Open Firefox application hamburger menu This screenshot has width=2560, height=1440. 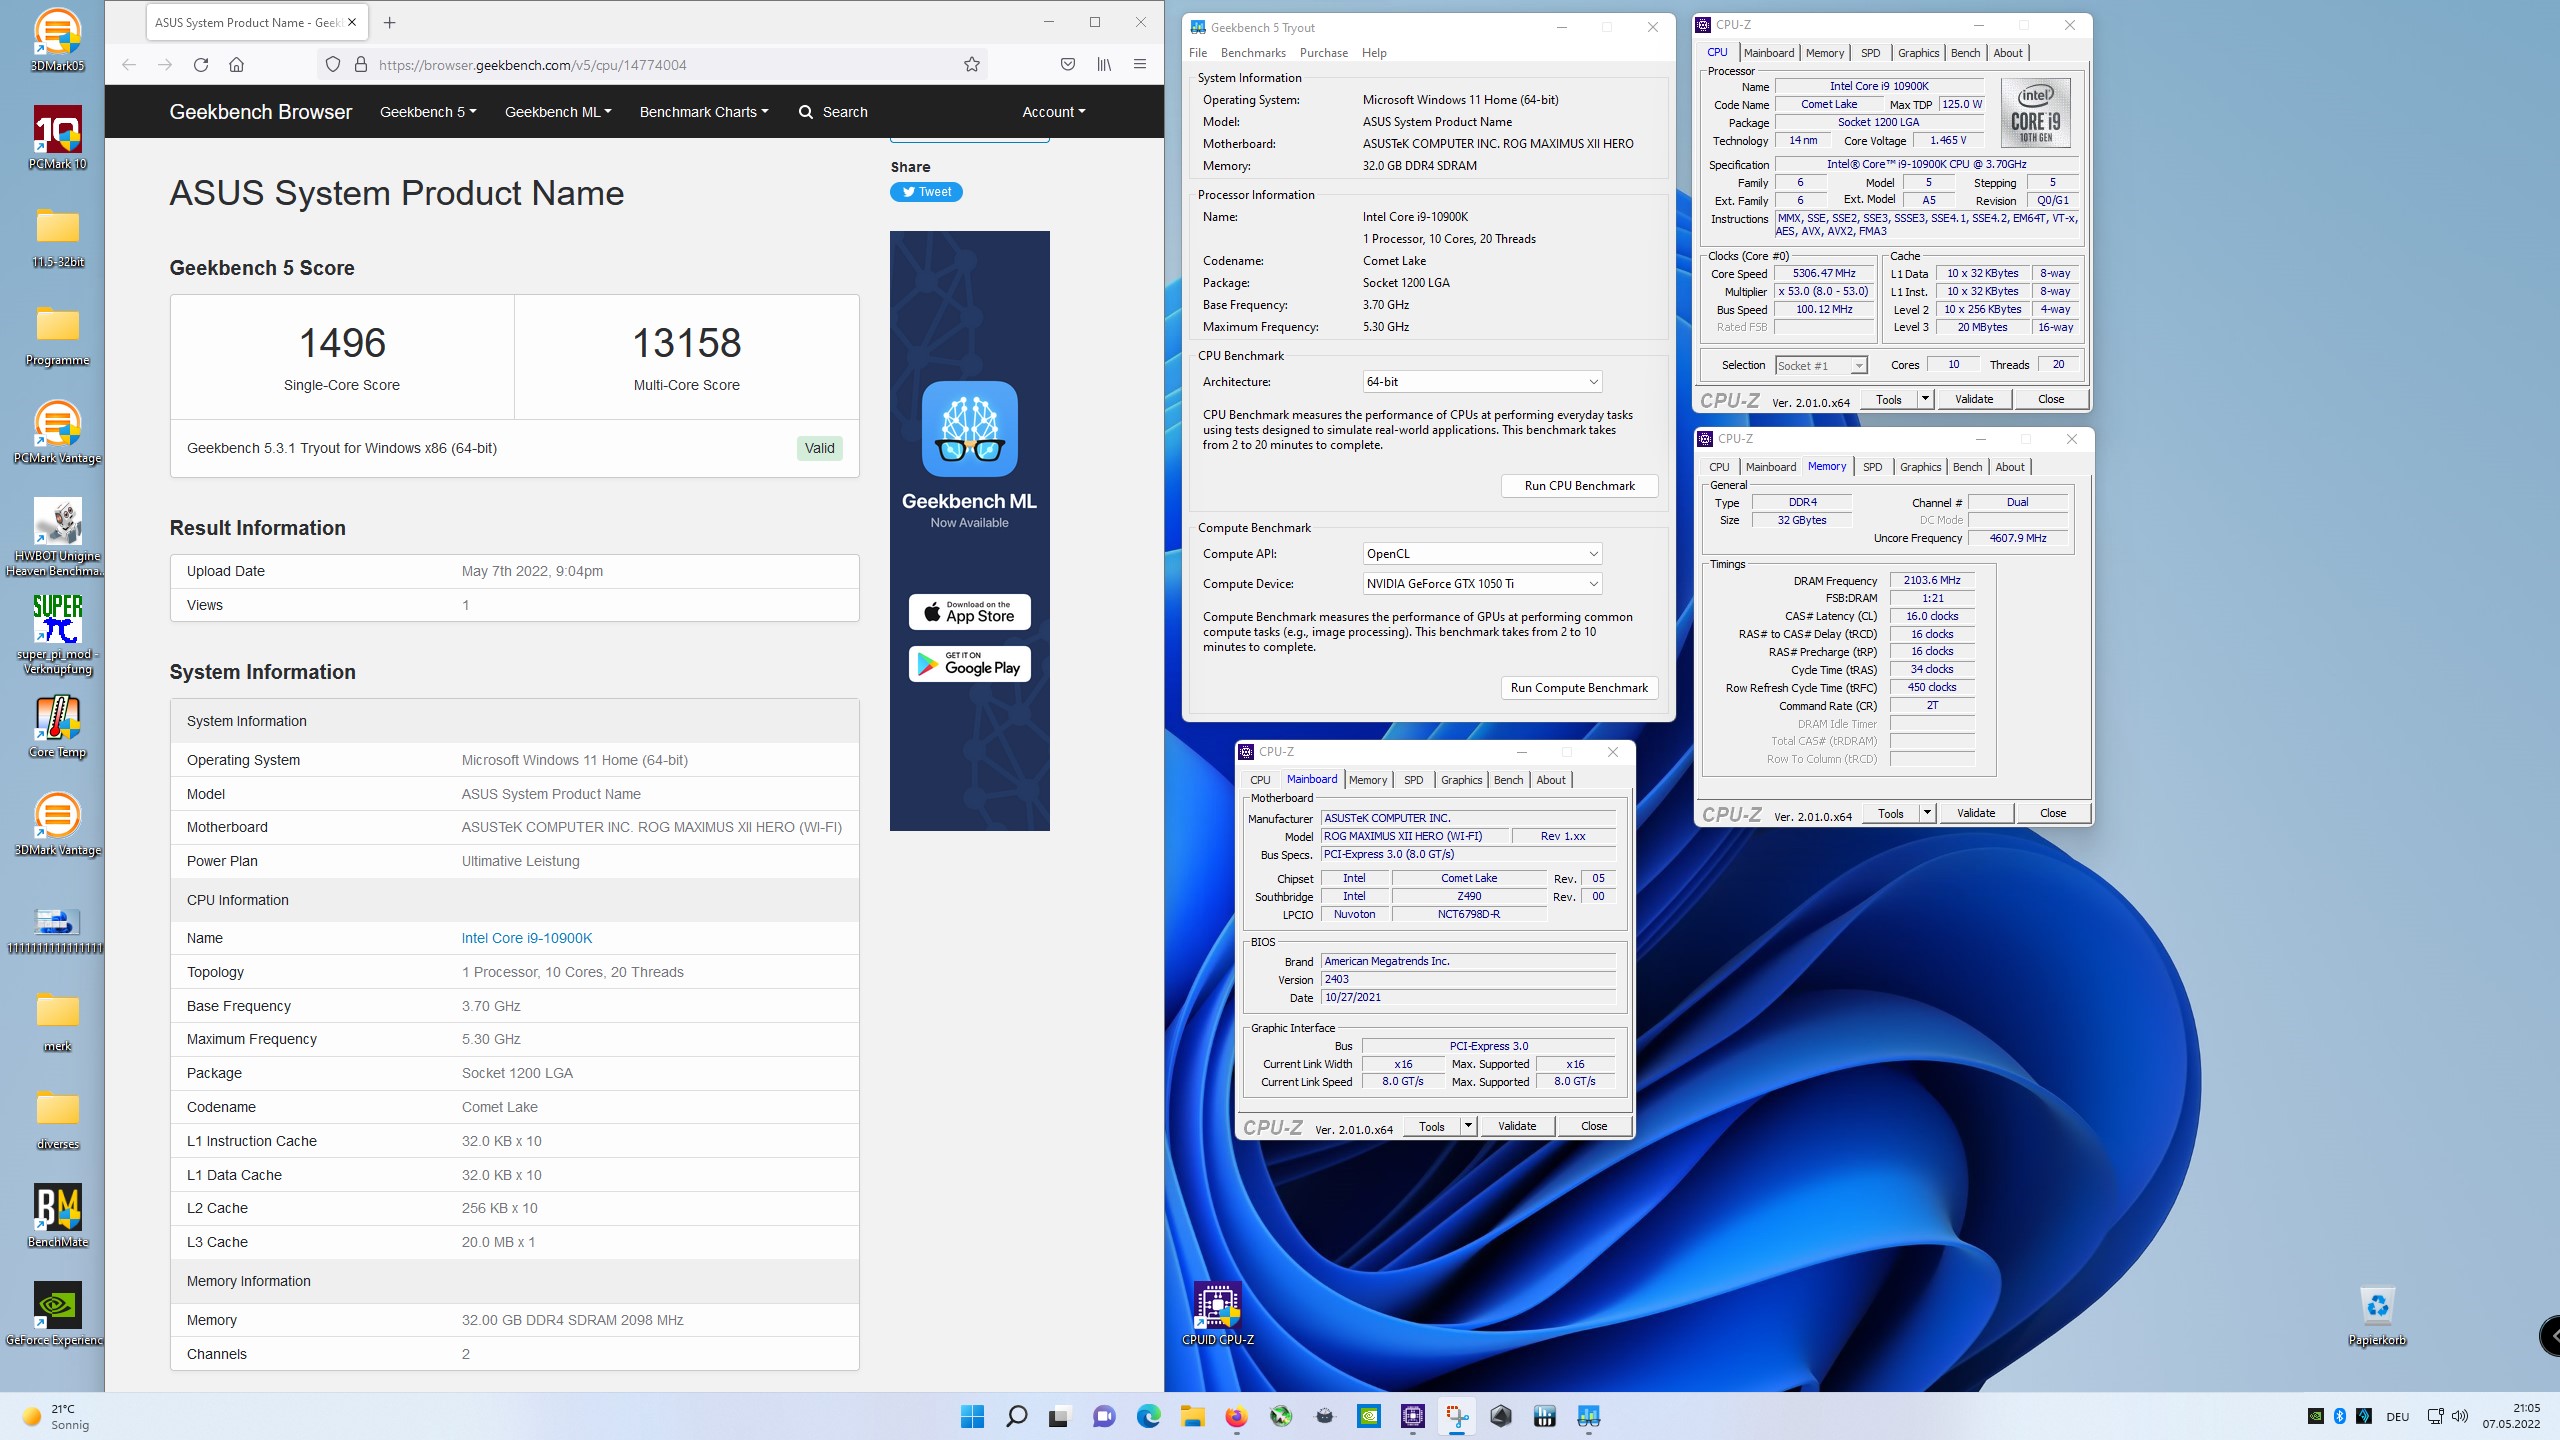pyautogui.click(x=1139, y=65)
